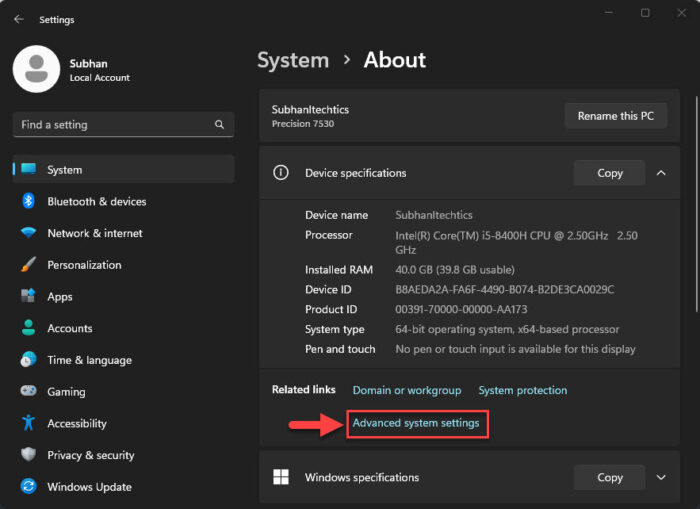Copy the Windows specifications
This screenshot has width=700, height=509.
click(x=609, y=477)
